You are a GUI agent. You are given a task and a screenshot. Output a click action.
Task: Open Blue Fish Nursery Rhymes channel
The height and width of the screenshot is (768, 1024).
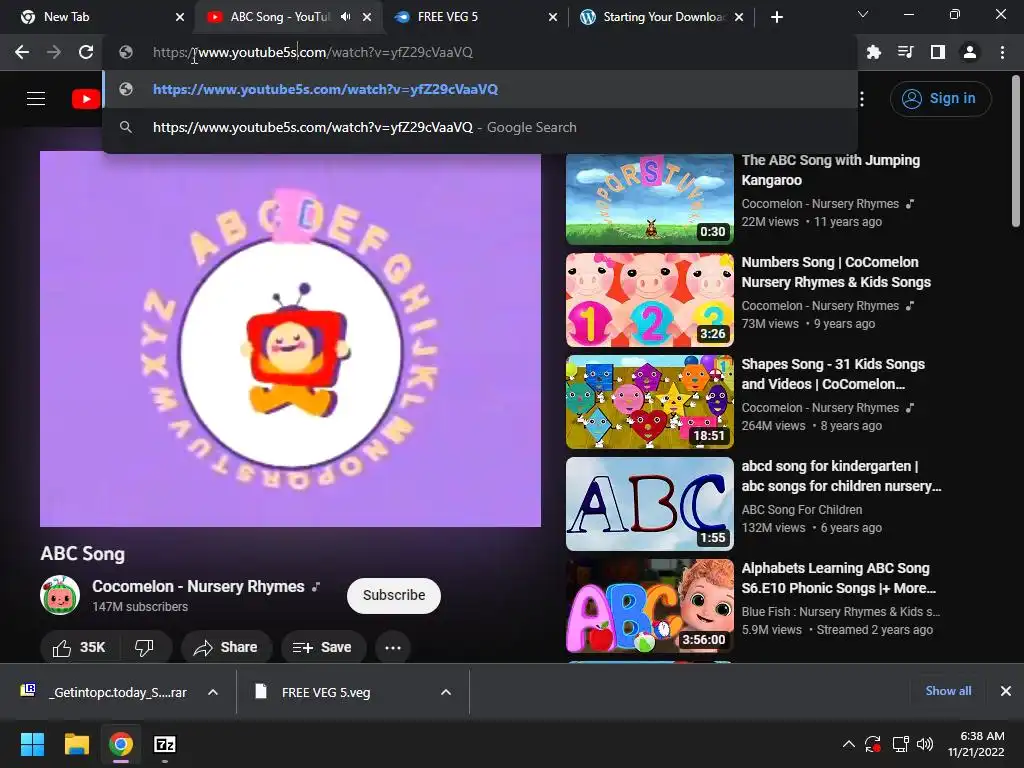click(840, 611)
